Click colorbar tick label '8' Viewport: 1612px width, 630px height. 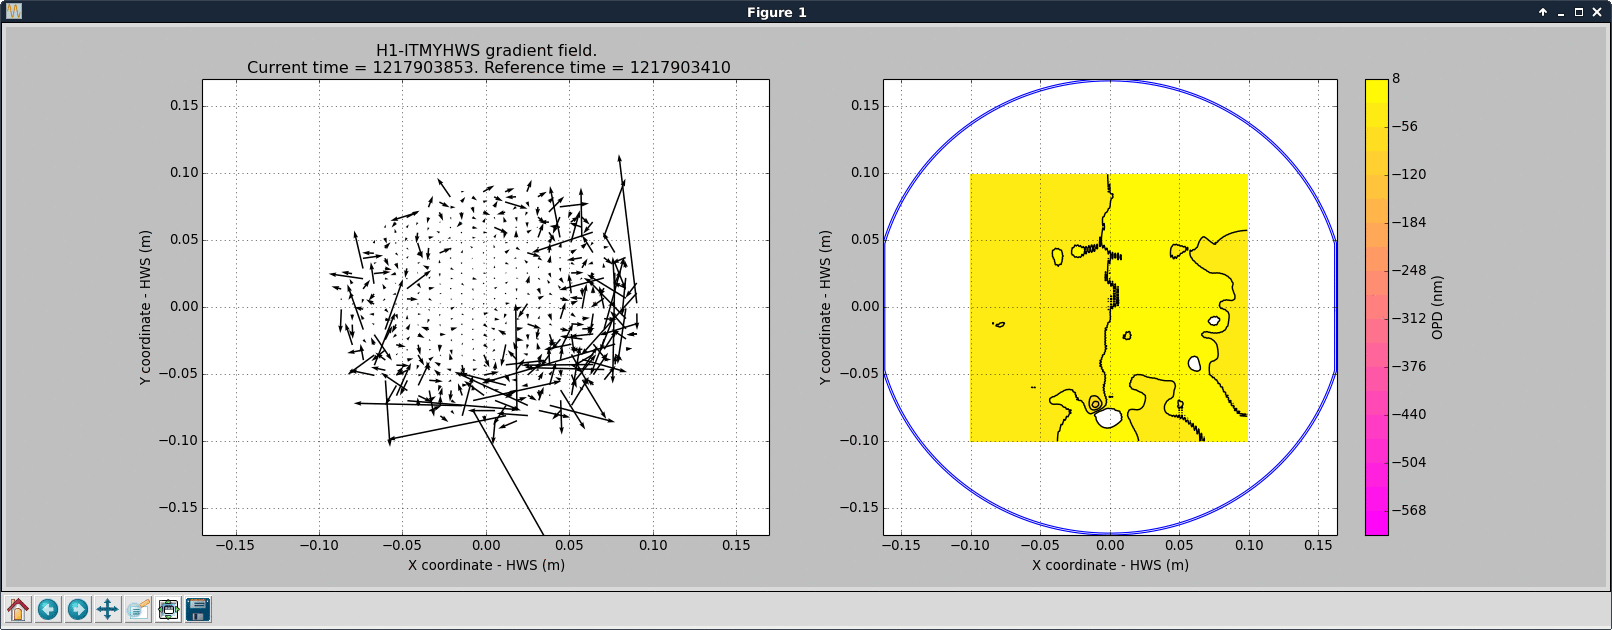coord(1396,79)
